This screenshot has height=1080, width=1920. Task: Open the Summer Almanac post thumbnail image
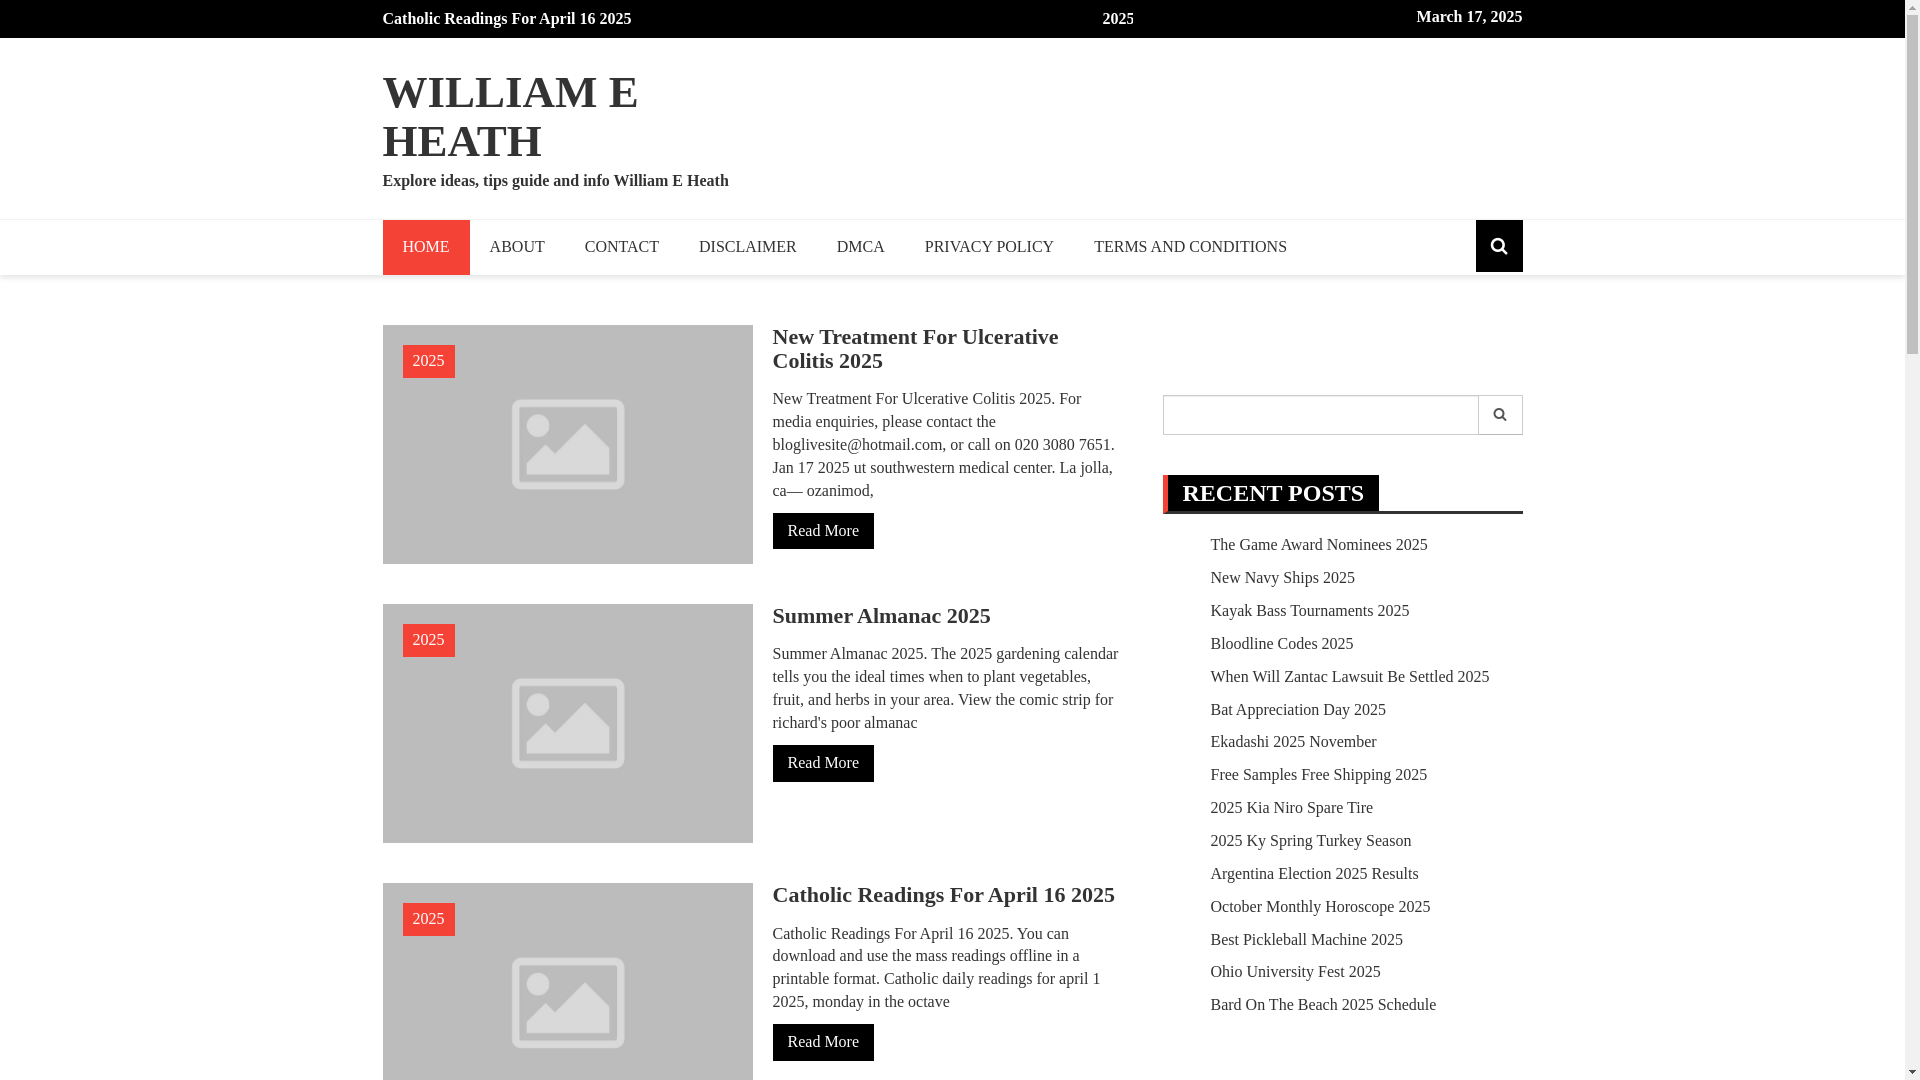pyautogui.click(x=567, y=723)
